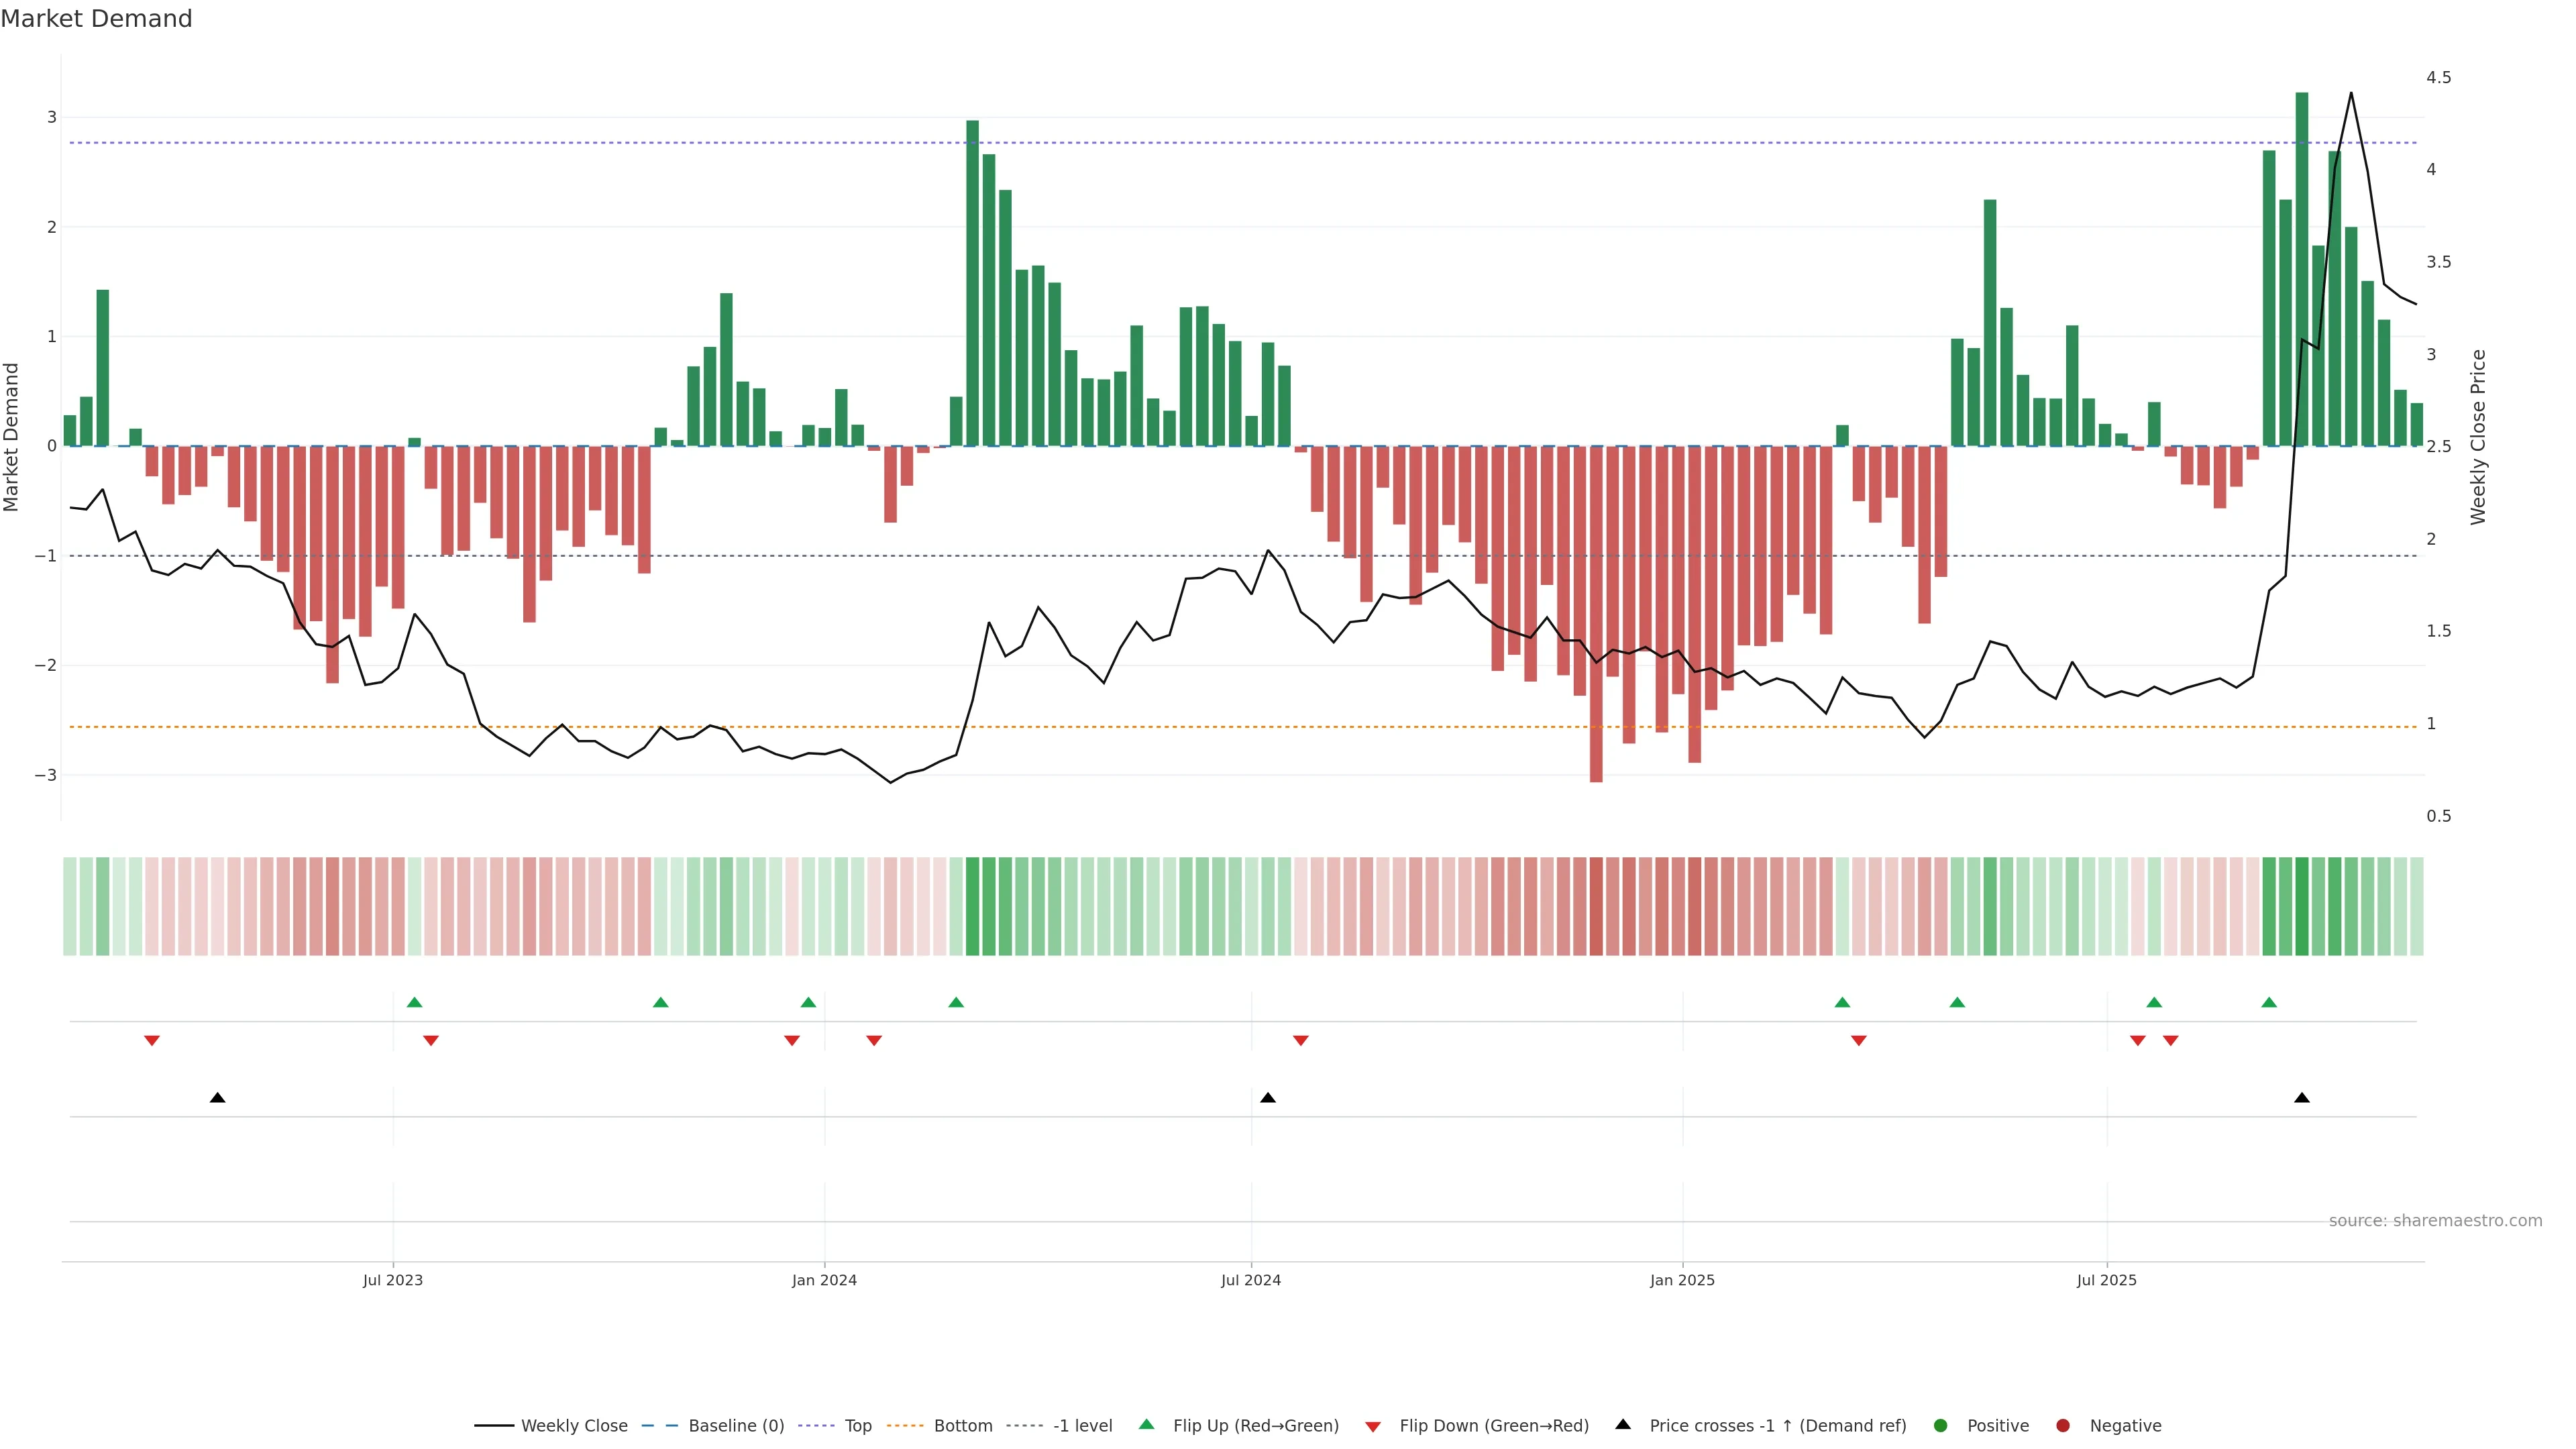Click the Negative red circle legend icon

pyautogui.click(x=2063, y=1426)
